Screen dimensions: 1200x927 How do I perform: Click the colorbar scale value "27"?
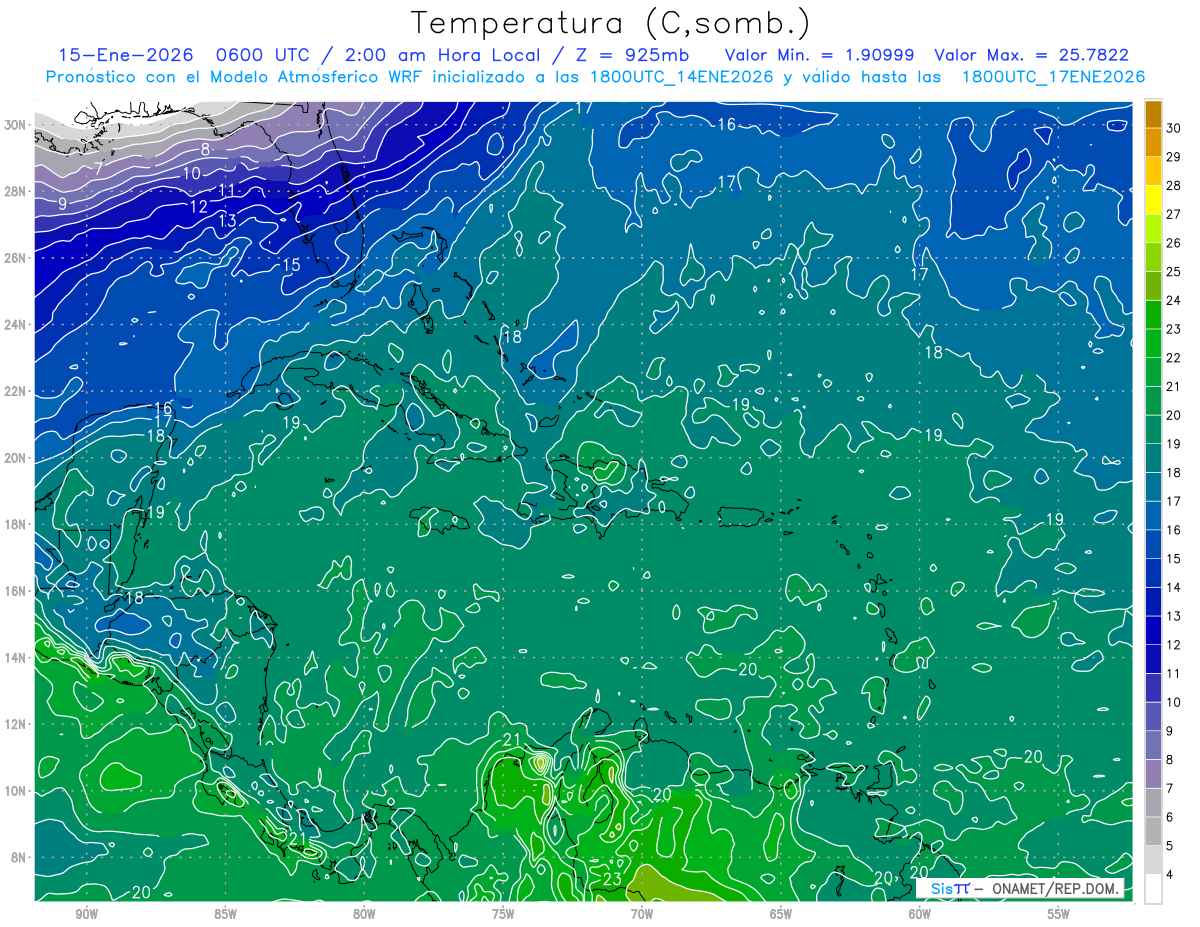[x=1174, y=214]
